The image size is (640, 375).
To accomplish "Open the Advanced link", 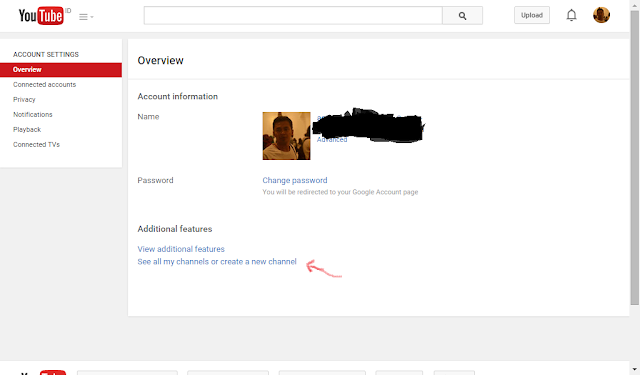I will [332, 140].
